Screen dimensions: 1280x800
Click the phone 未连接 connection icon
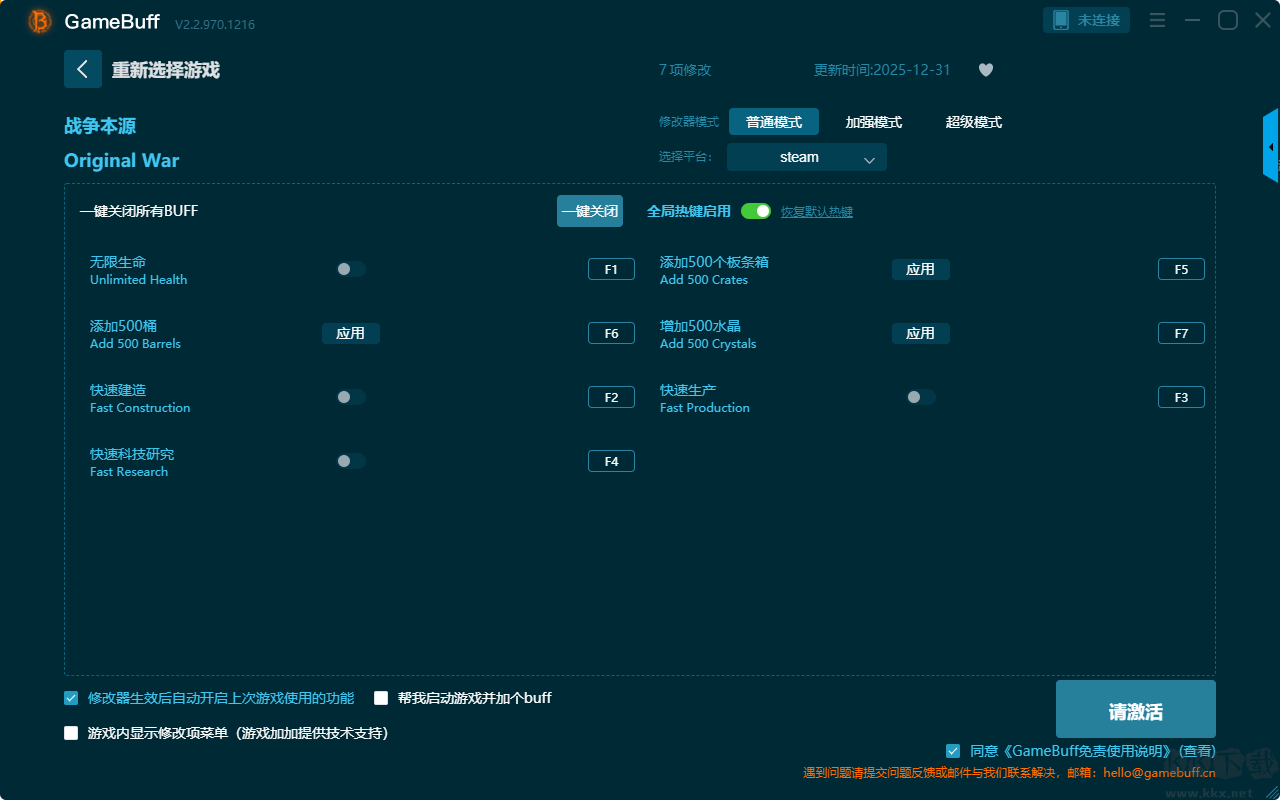[x=1062, y=20]
